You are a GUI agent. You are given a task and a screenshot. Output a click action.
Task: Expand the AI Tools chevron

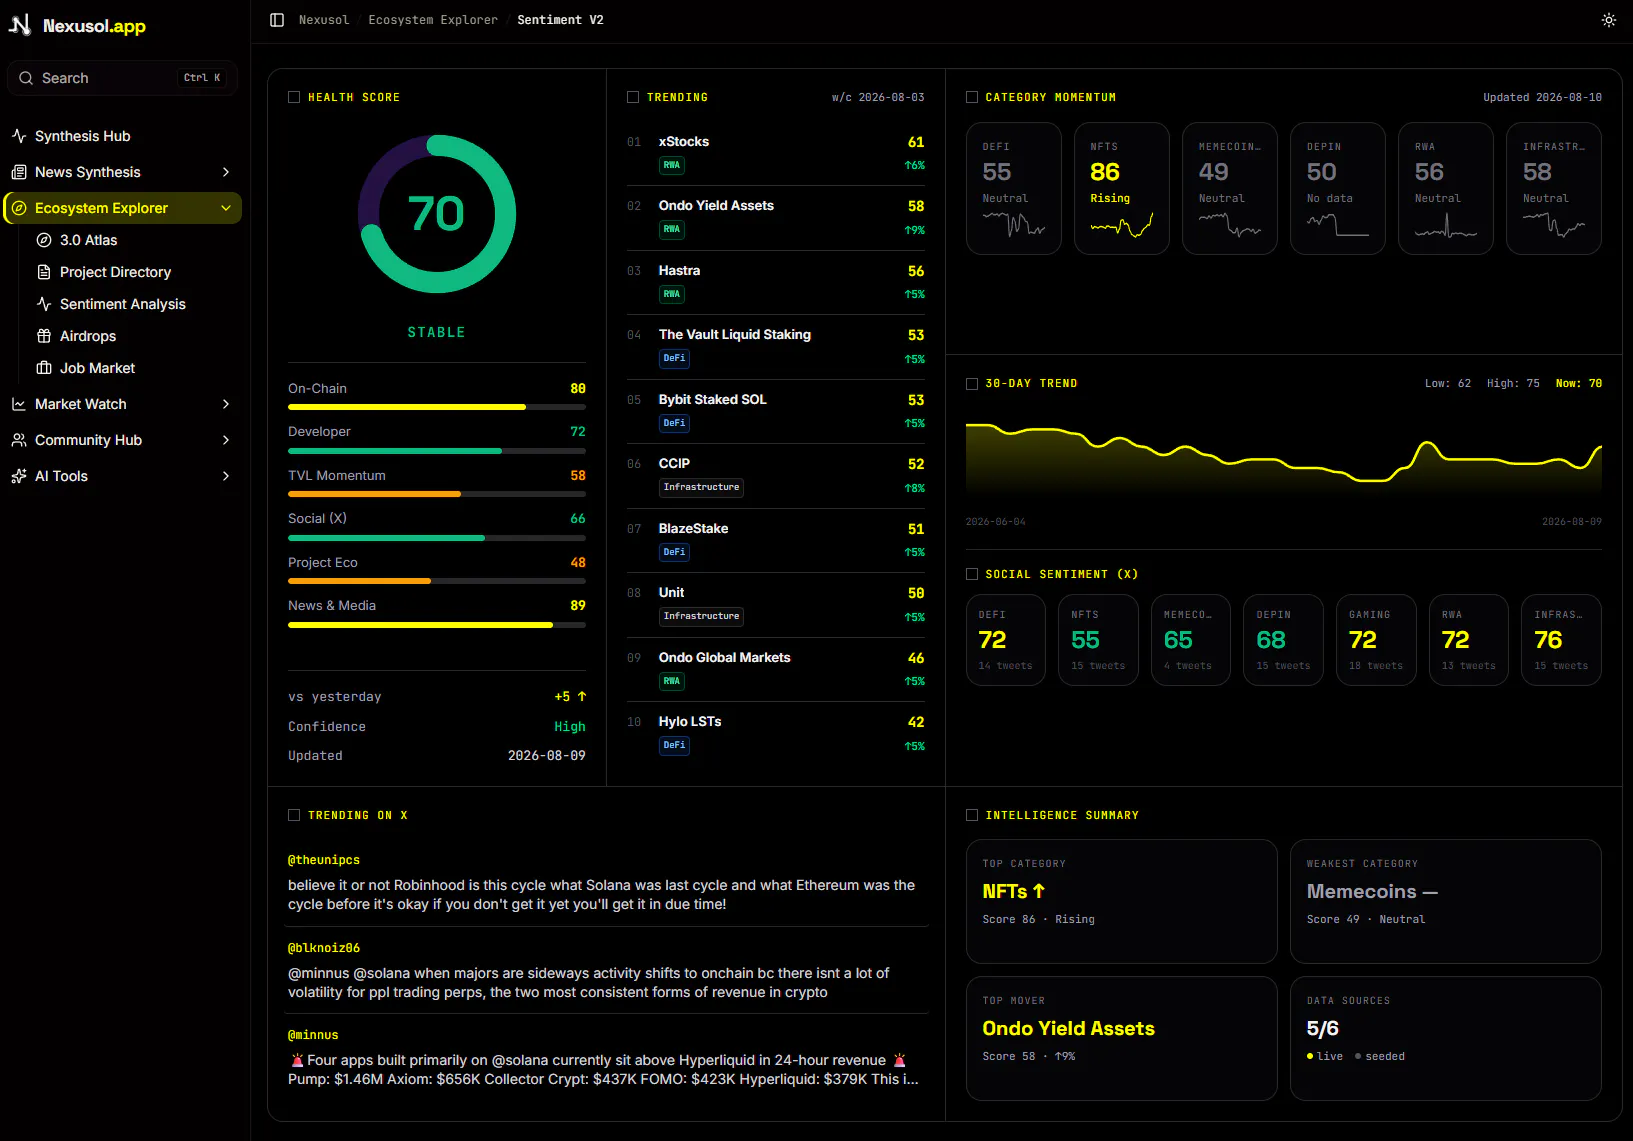(226, 476)
